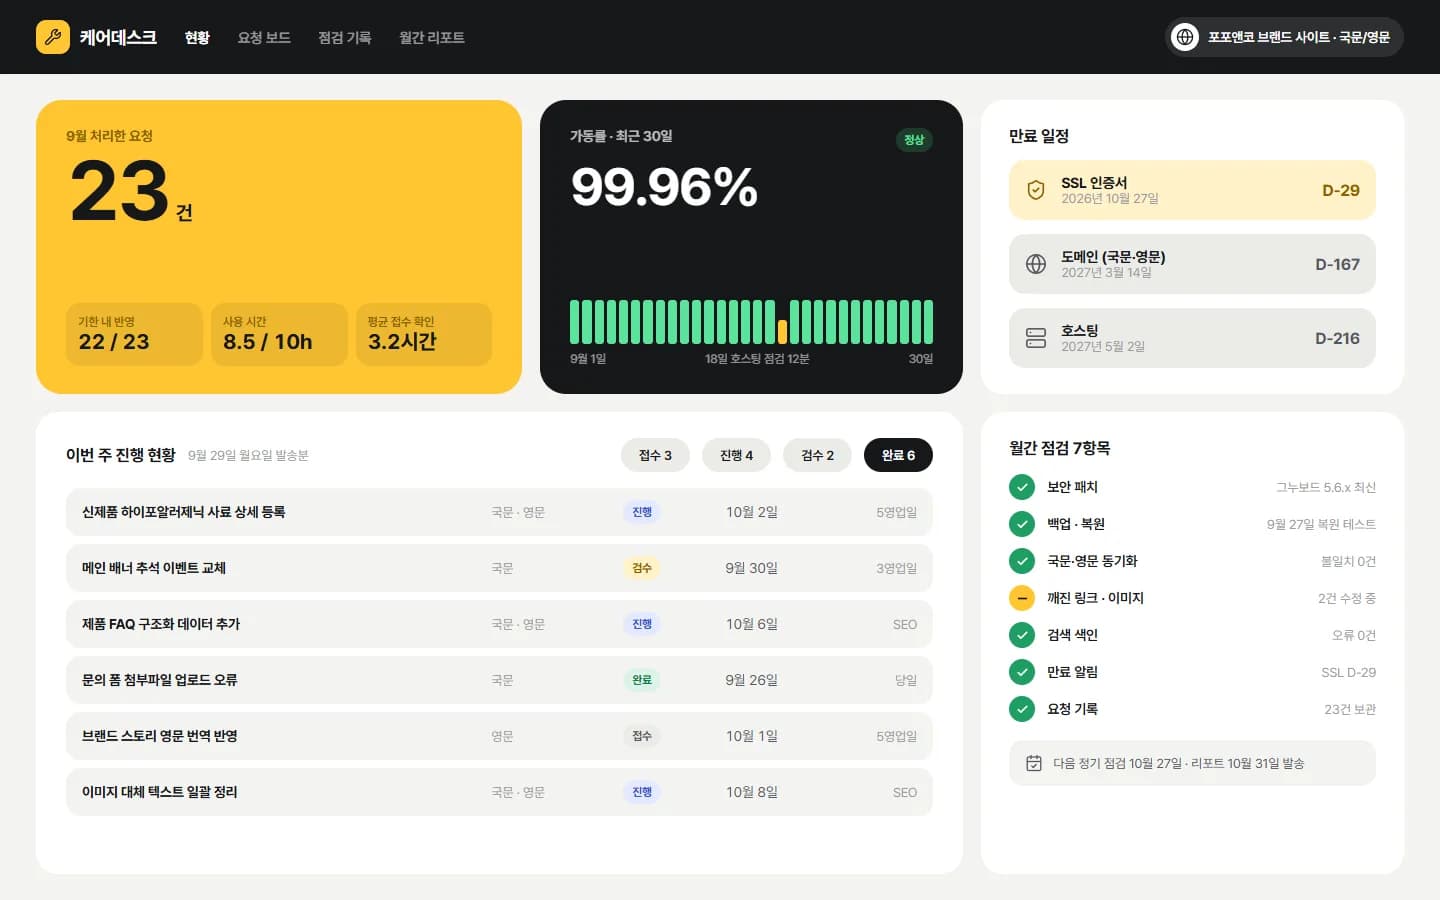Open the 문의 폼 첨부파일 업로드 오류 request

click(x=499, y=680)
